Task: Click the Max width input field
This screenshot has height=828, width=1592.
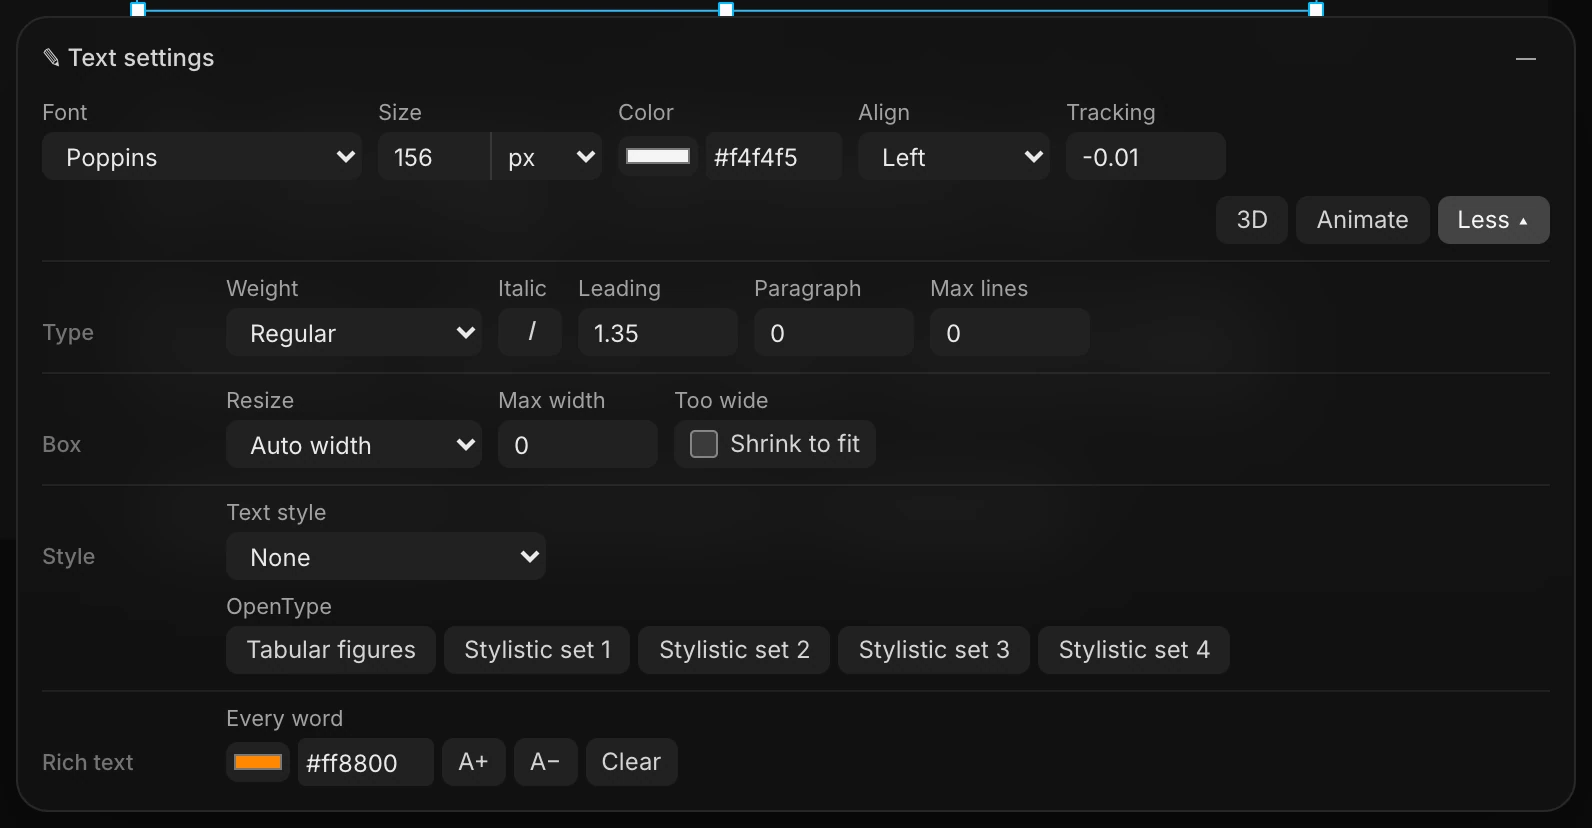Action: coord(578,444)
